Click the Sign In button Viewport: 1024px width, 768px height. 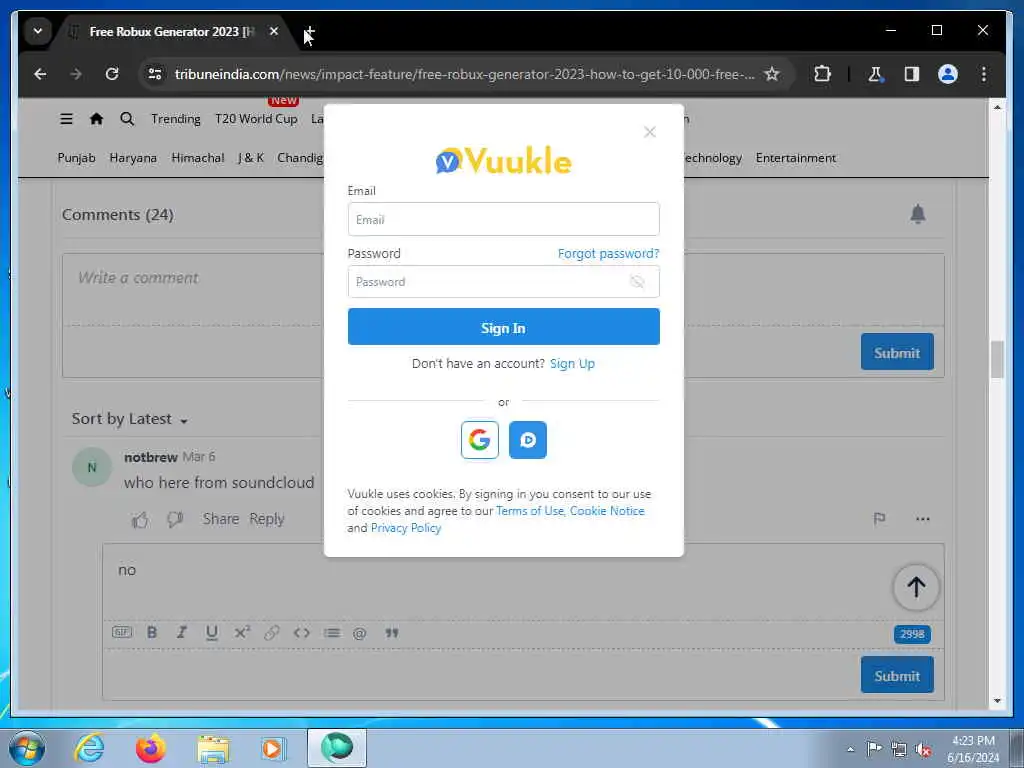tap(504, 327)
